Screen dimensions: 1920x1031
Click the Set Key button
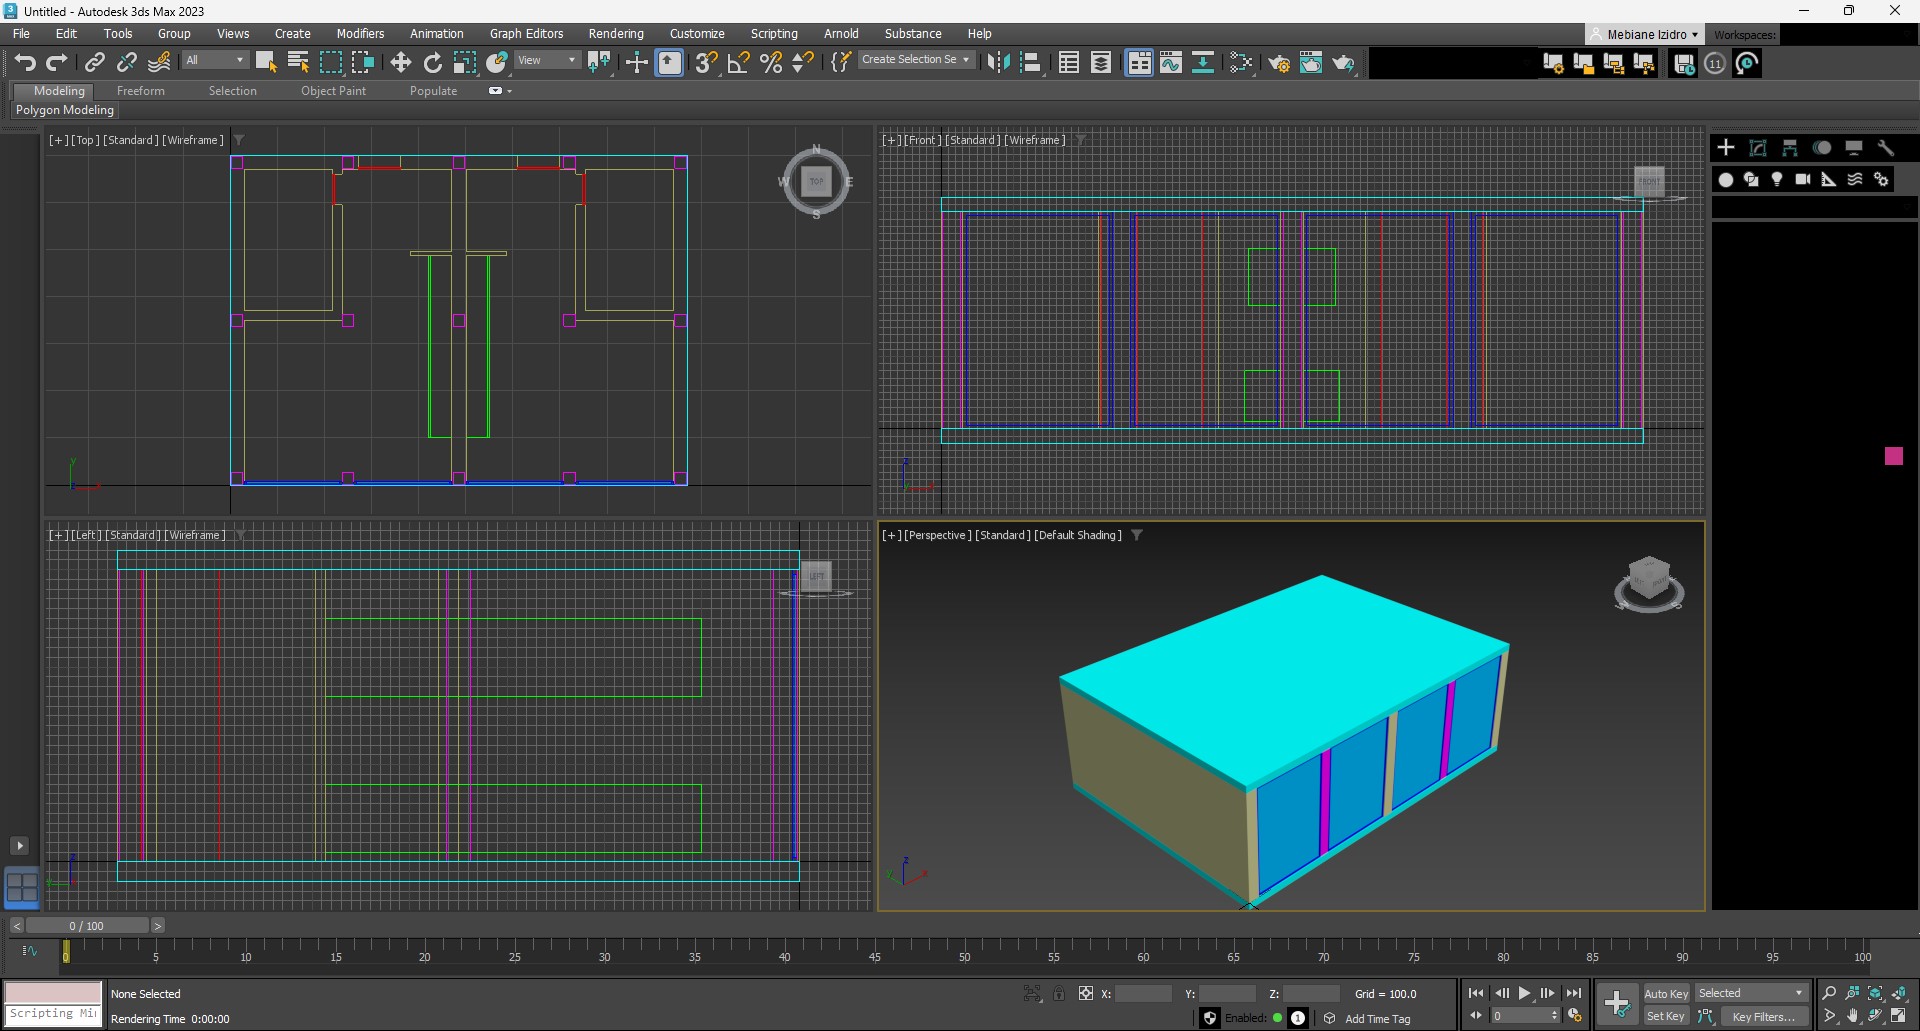point(1665,1016)
